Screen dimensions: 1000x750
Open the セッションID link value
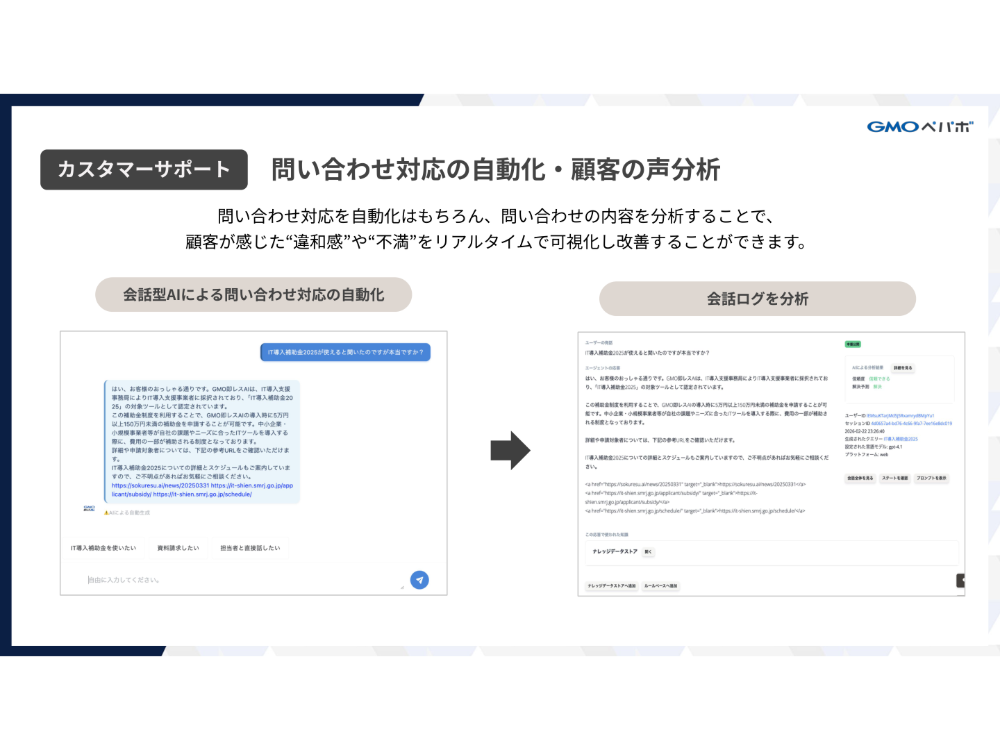pos(911,423)
